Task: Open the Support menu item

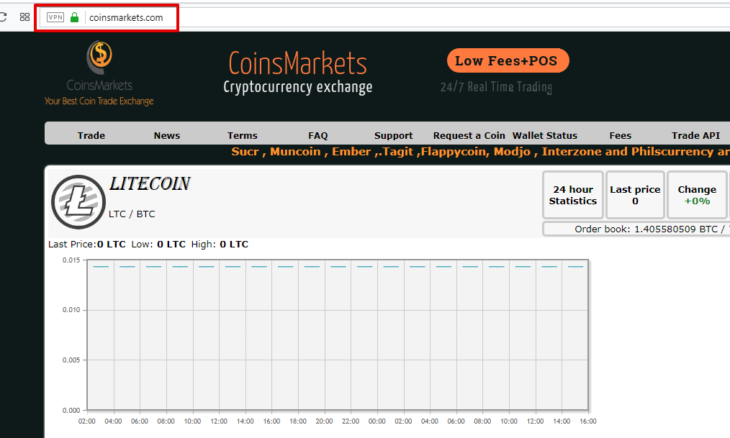Action: 393,135
